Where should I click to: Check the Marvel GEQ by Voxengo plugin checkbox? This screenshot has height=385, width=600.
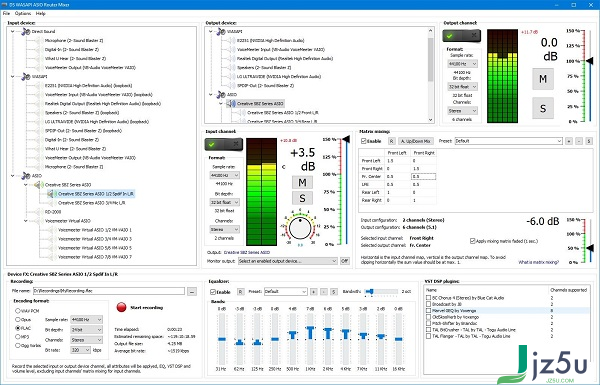429,311
